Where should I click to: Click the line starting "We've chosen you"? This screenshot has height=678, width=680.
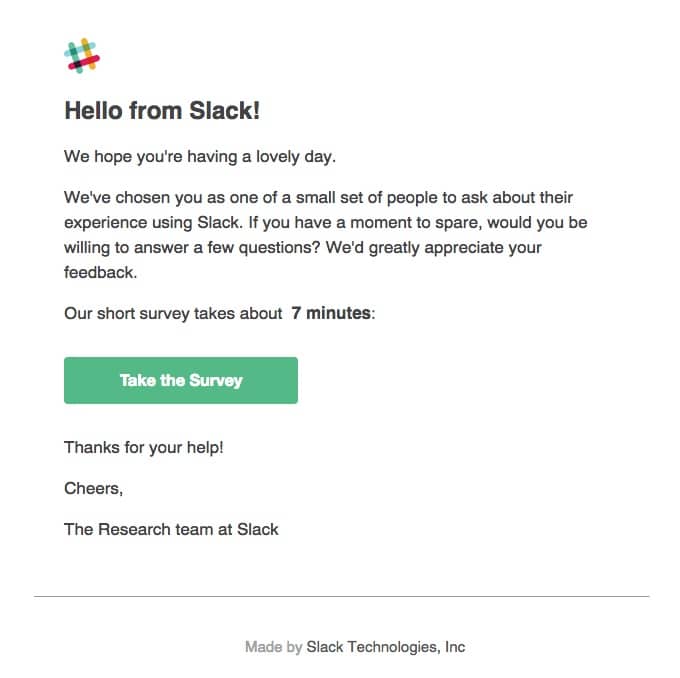pyautogui.click(x=318, y=197)
